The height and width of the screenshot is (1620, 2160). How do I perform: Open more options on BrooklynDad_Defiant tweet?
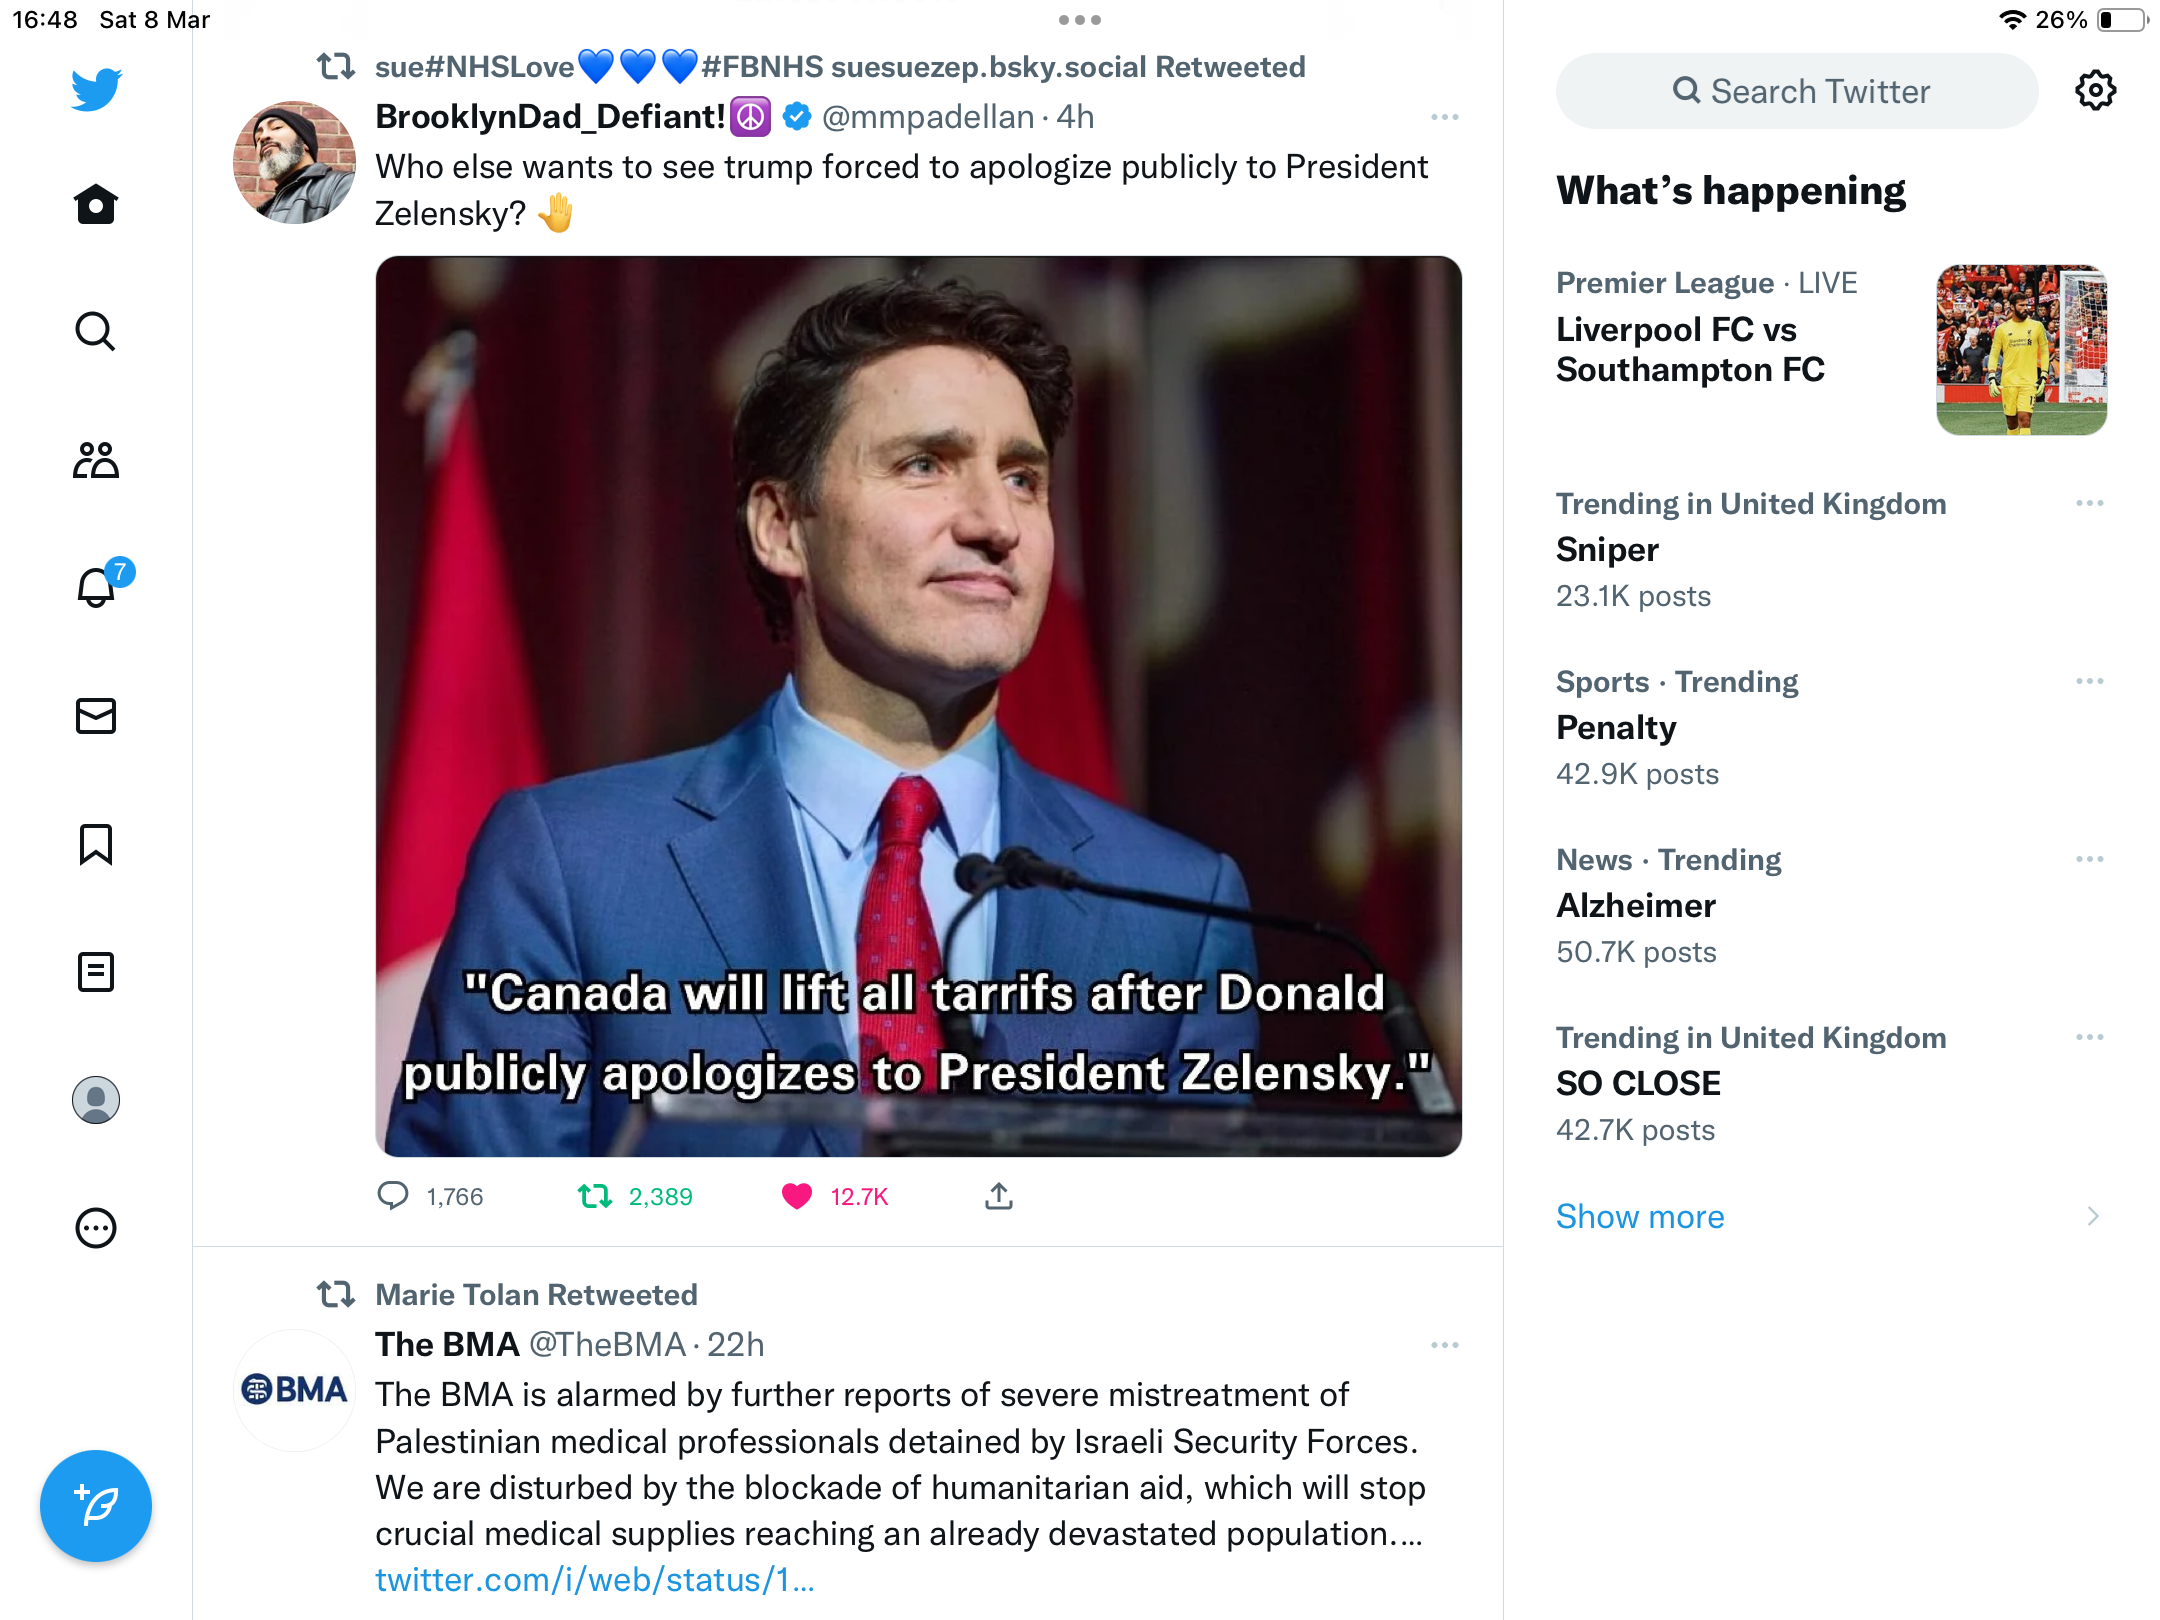(x=1445, y=117)
